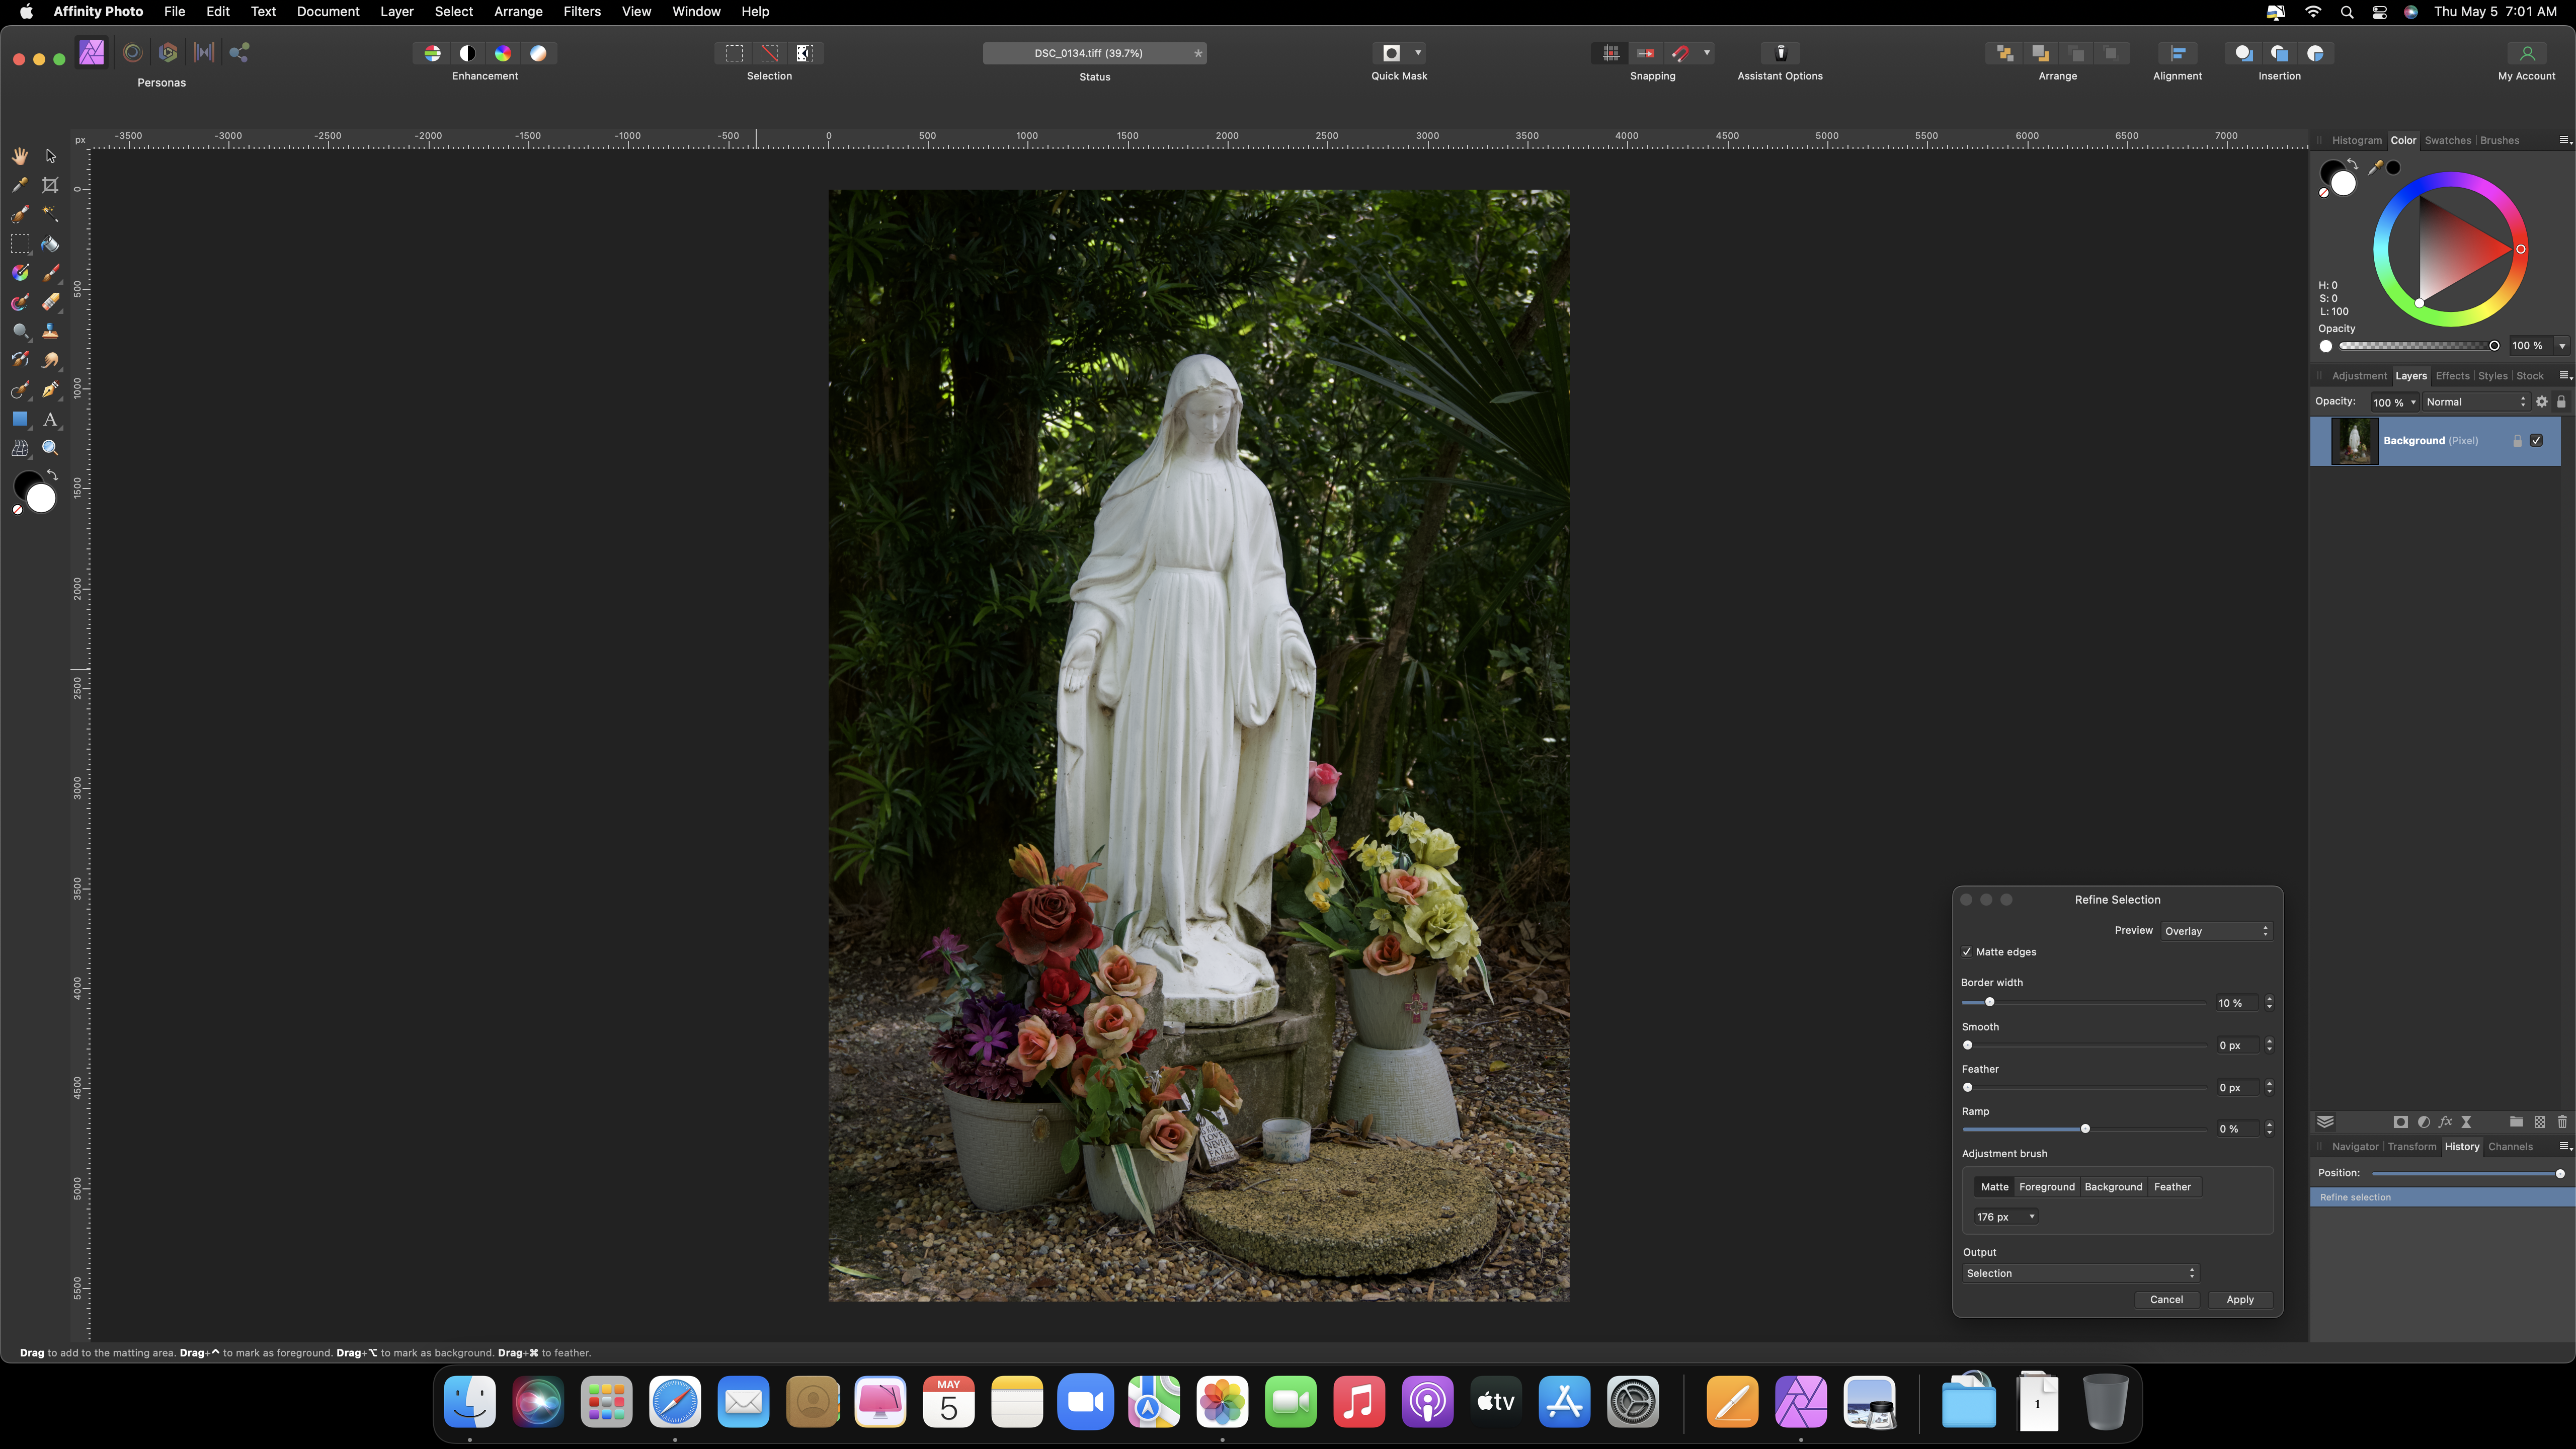Viewport: 2576px width, 1449px height.
Task: Select the Flood Fill bucket tool
Action: coord(50,244)
